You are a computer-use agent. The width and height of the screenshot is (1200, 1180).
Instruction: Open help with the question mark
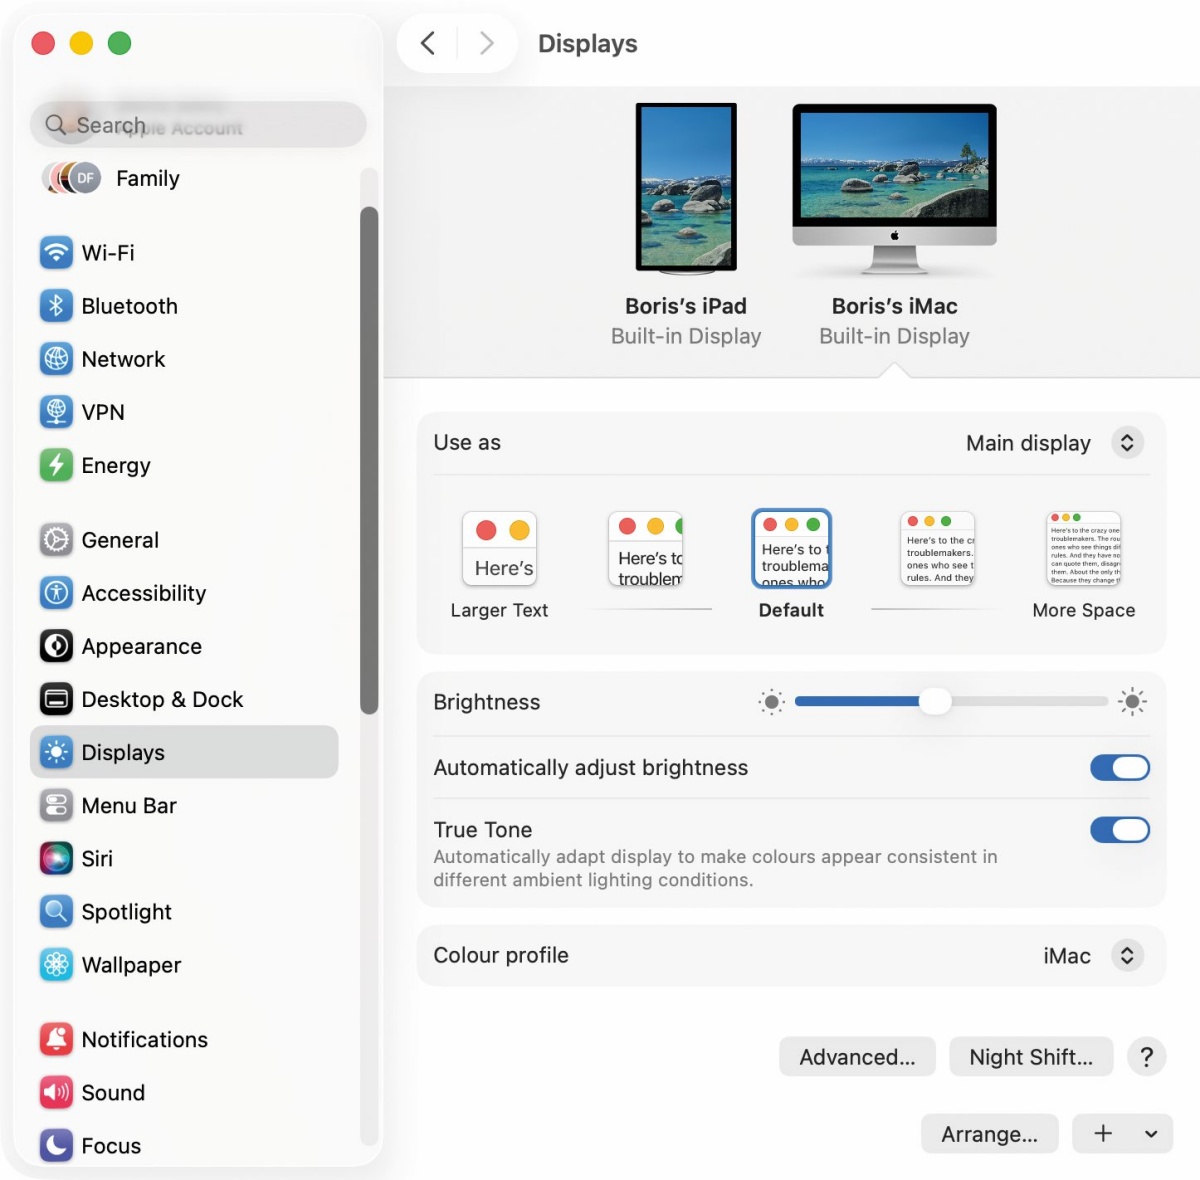pyautogui.click(x=1146, y=1056)
